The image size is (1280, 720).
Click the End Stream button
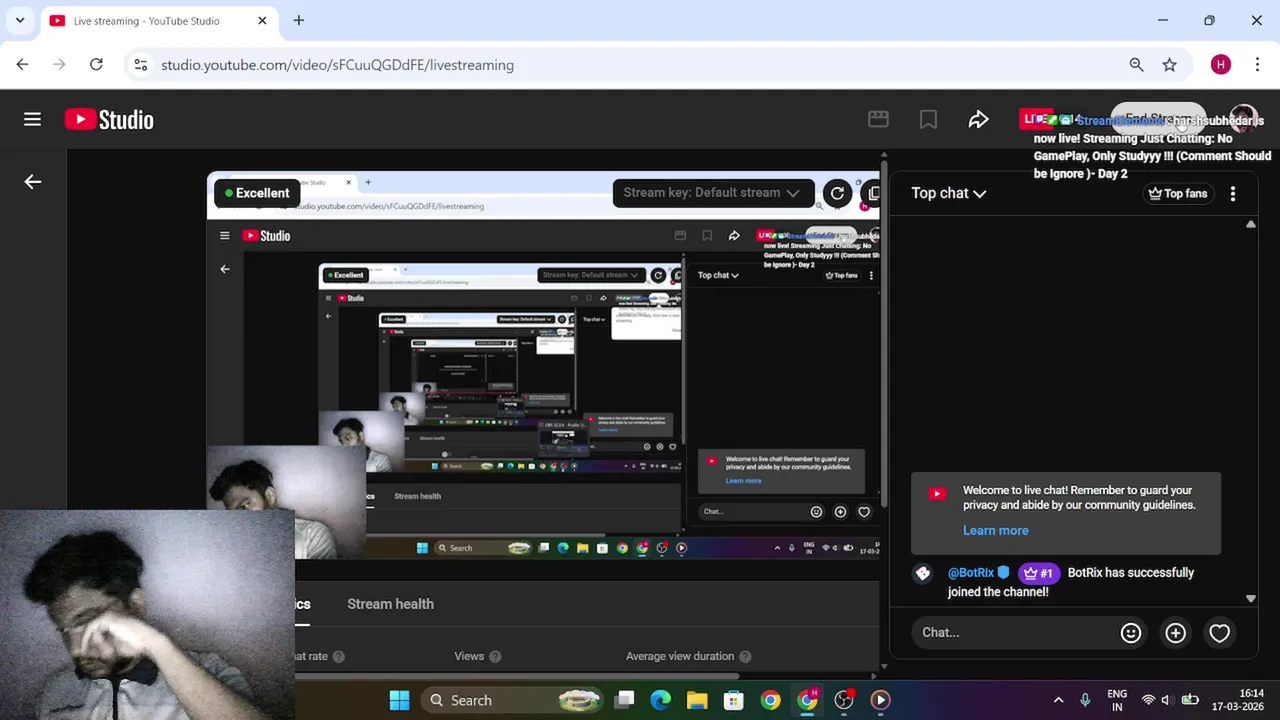coord(1158,119)
